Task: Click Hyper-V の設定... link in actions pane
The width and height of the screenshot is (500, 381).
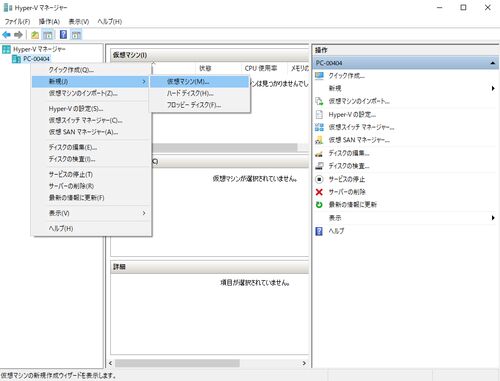Action: pos(352,115)
